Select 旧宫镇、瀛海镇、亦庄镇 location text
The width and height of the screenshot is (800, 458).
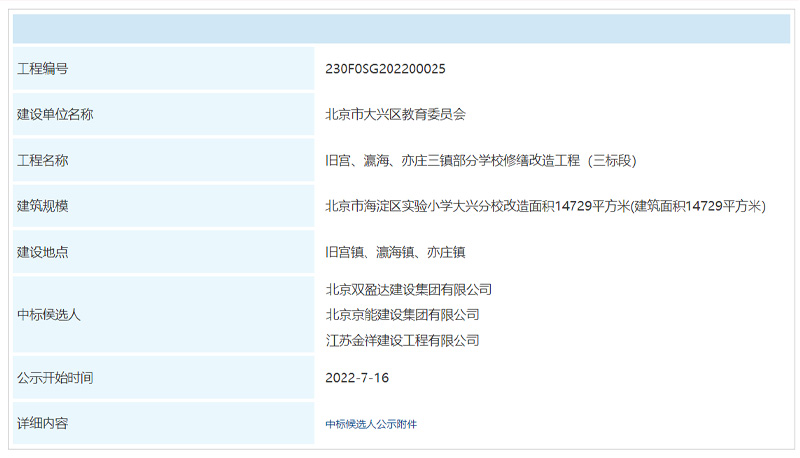click(395, 252)
